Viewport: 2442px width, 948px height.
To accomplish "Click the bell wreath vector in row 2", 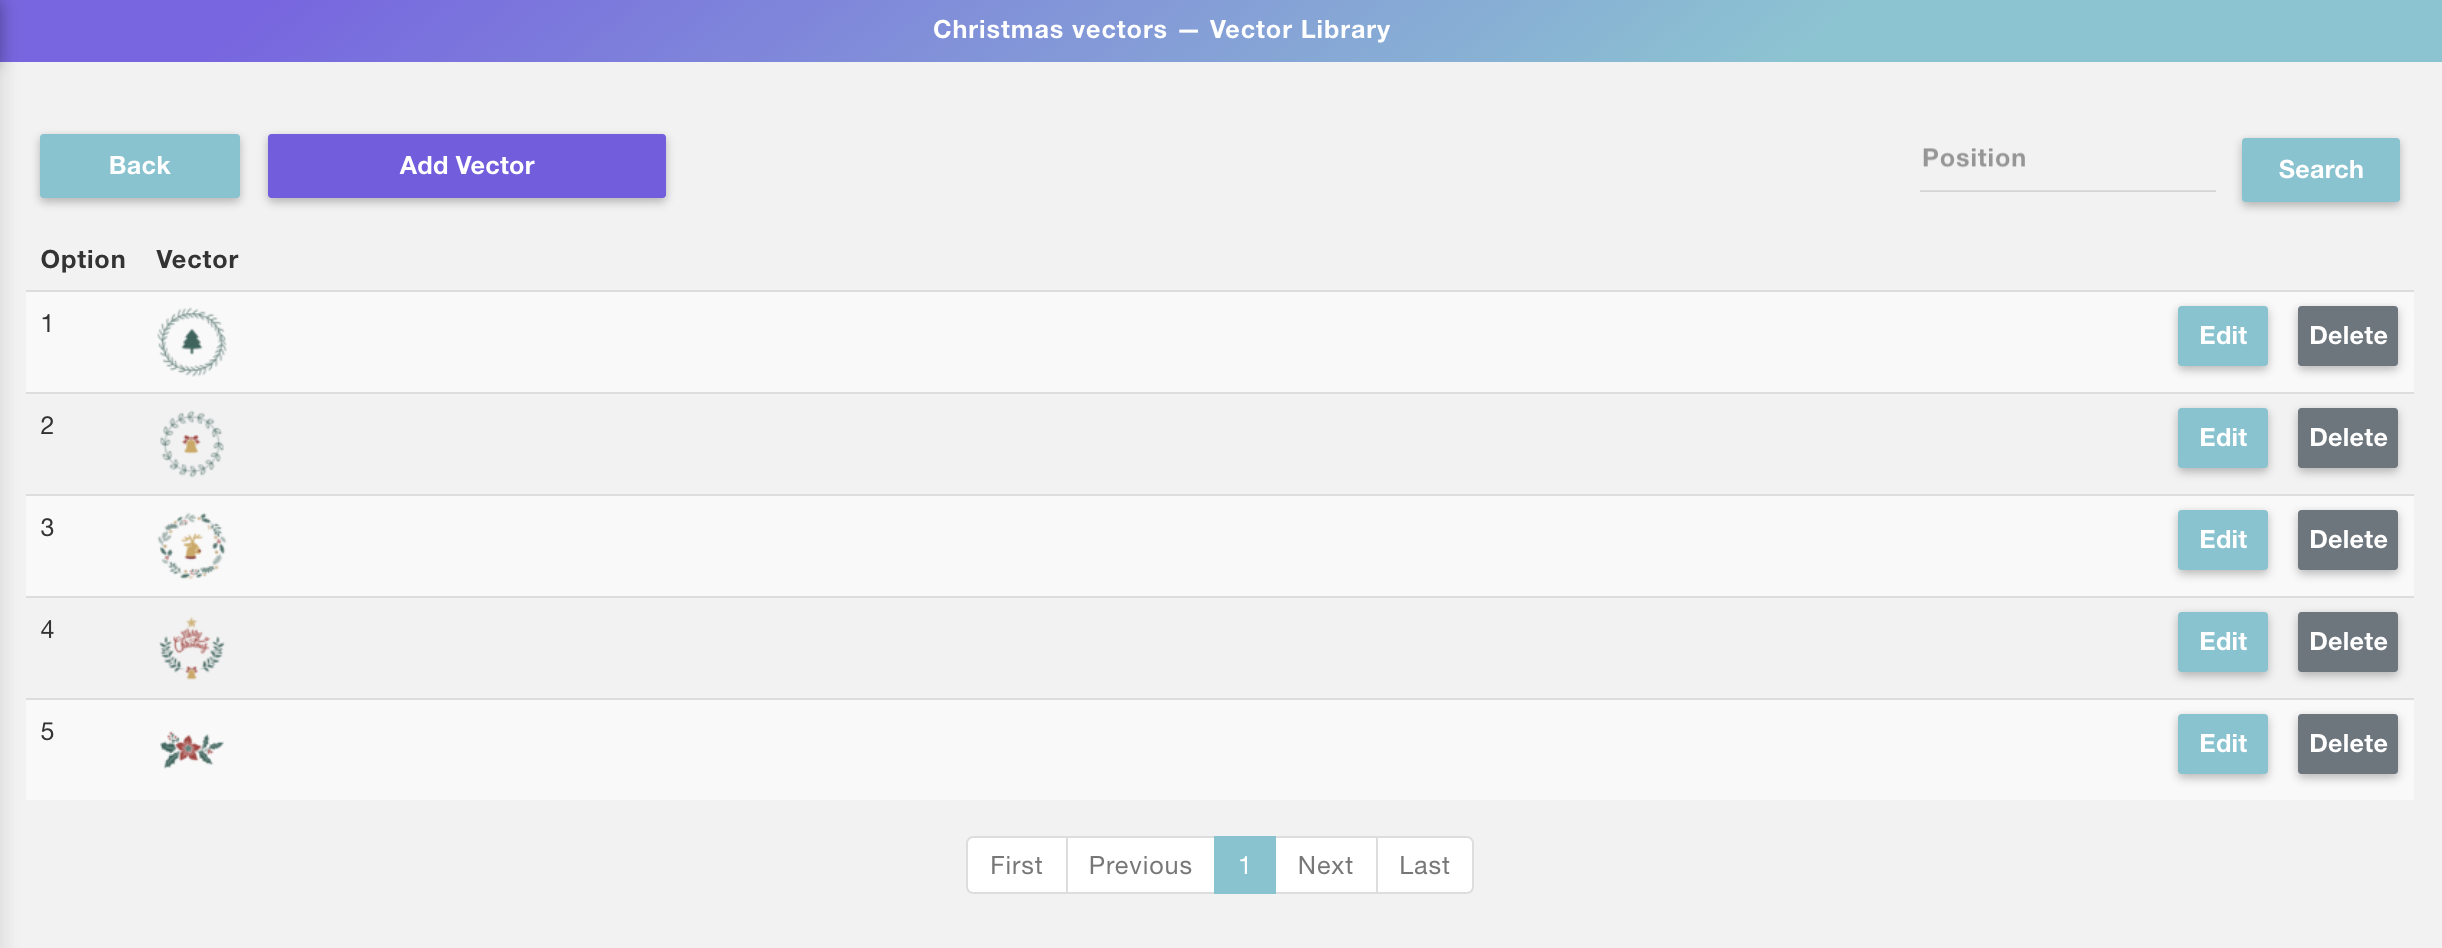I will coord(192,444).
